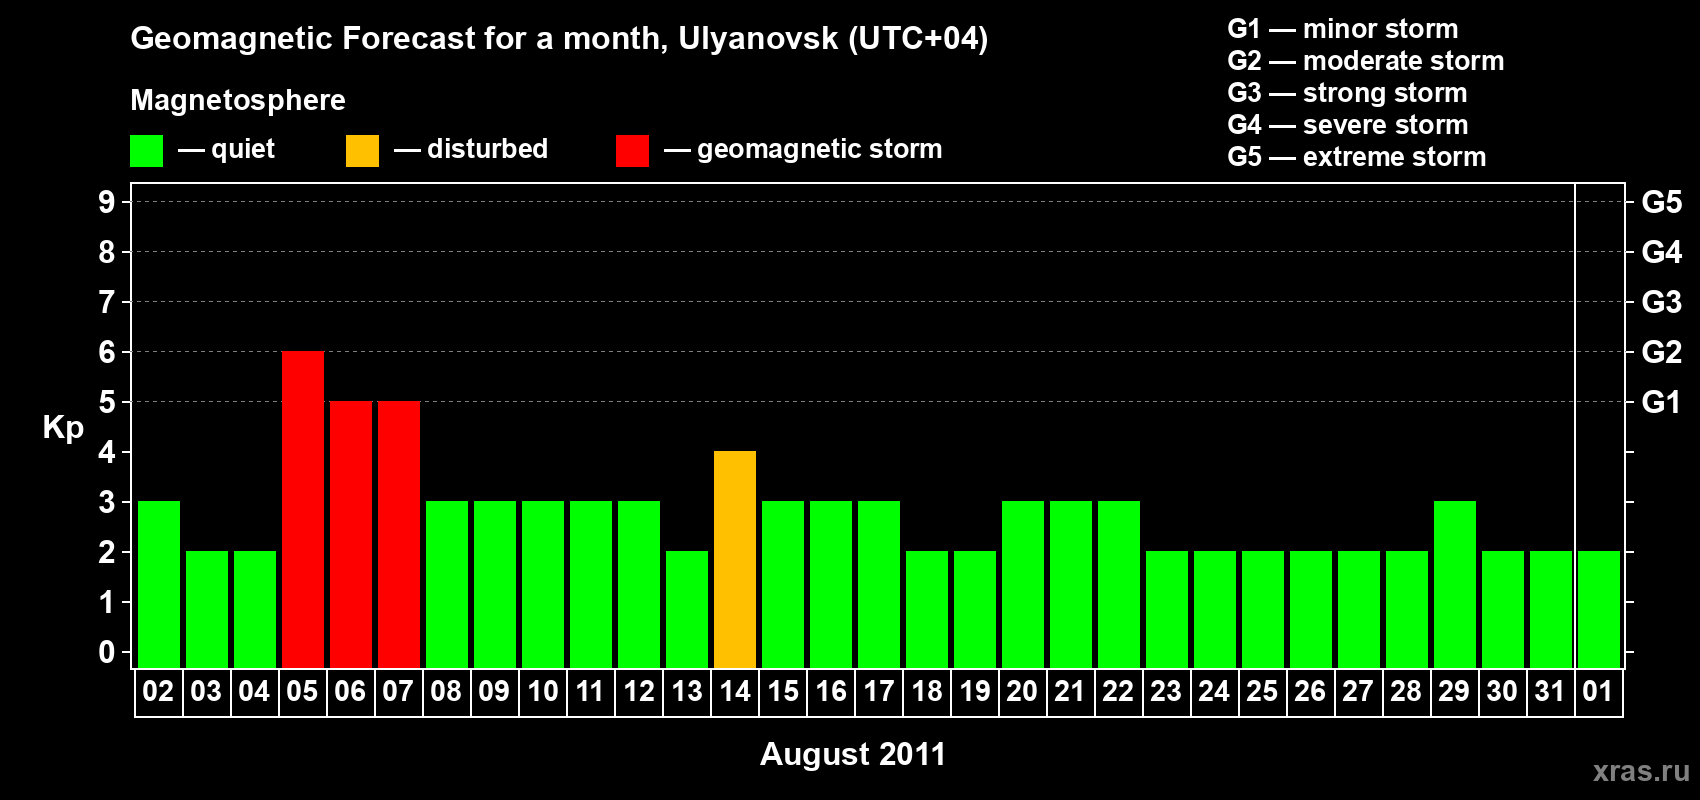
Task: Select the green bar for day 02
Action: (159, 584)
